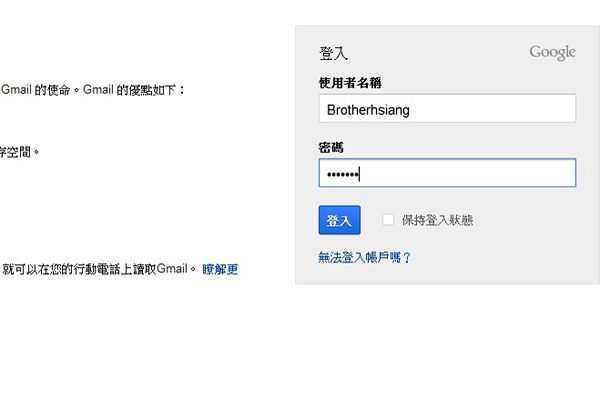The height and width of the screenshot is (400, 600).
Task: Click empty right side of username field
Action: point(497,108)
